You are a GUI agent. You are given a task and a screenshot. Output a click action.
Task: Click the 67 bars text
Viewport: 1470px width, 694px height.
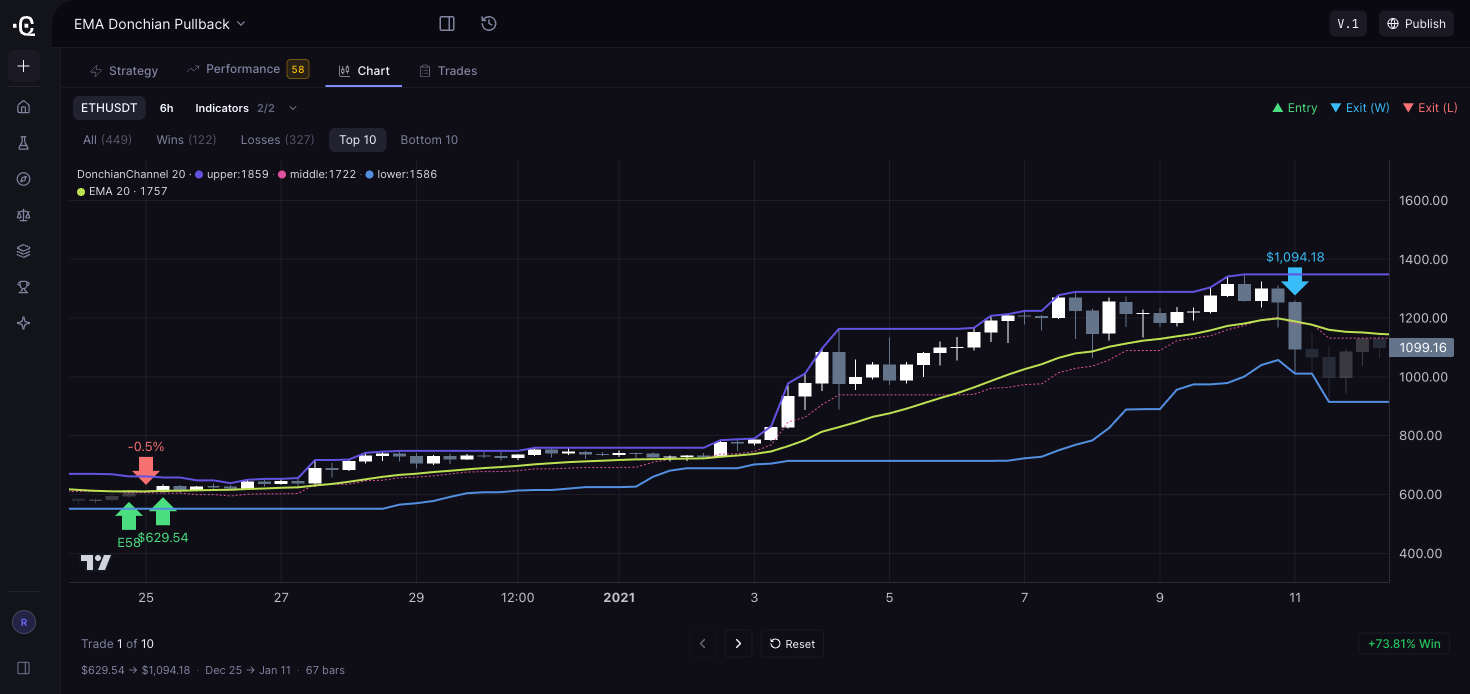point(325,670)
